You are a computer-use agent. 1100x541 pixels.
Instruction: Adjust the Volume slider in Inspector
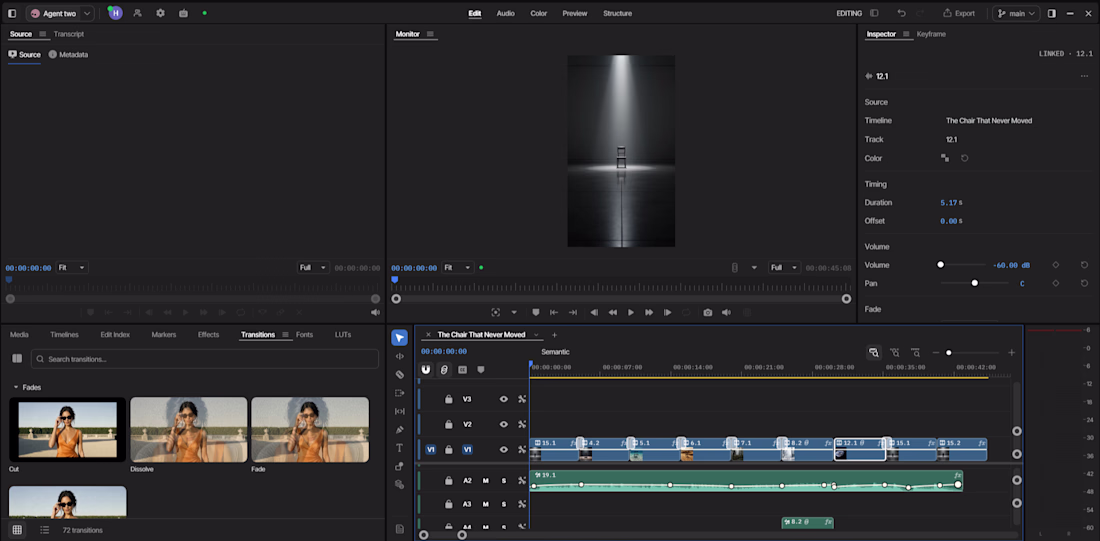click(962, 265)
